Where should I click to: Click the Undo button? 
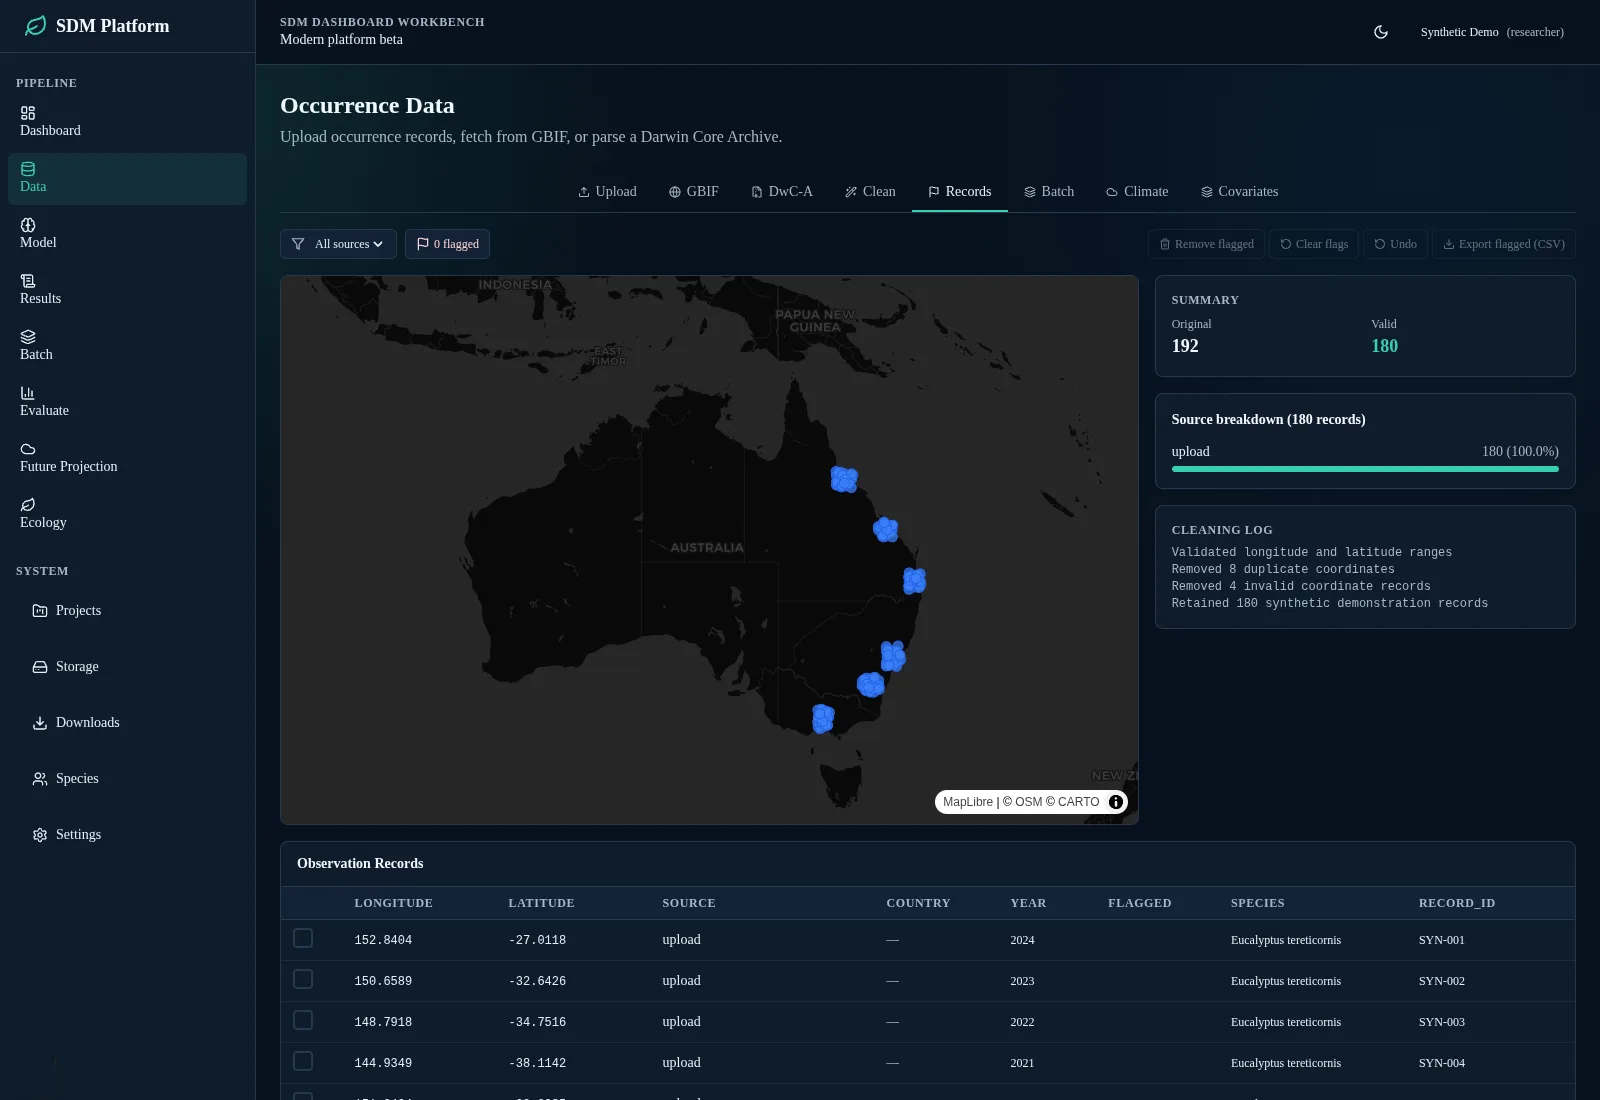[1395, 244]
